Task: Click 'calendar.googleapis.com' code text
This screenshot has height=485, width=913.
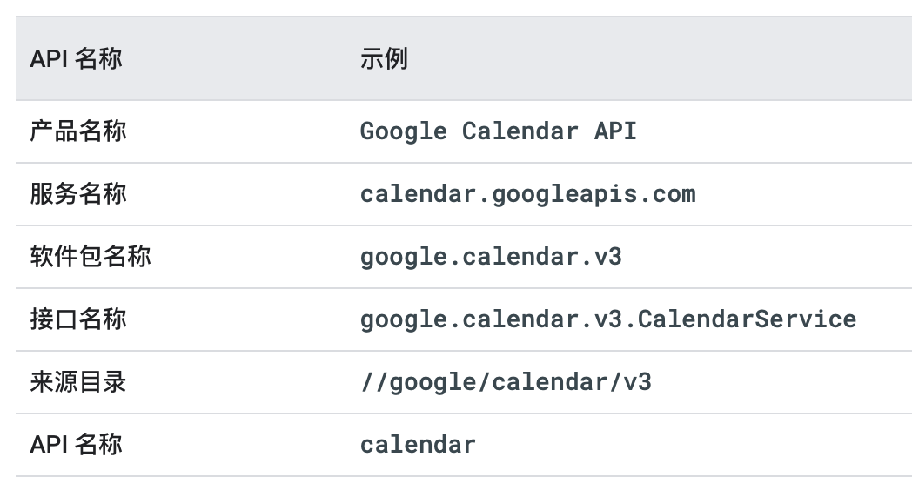Action: (528, 194)
